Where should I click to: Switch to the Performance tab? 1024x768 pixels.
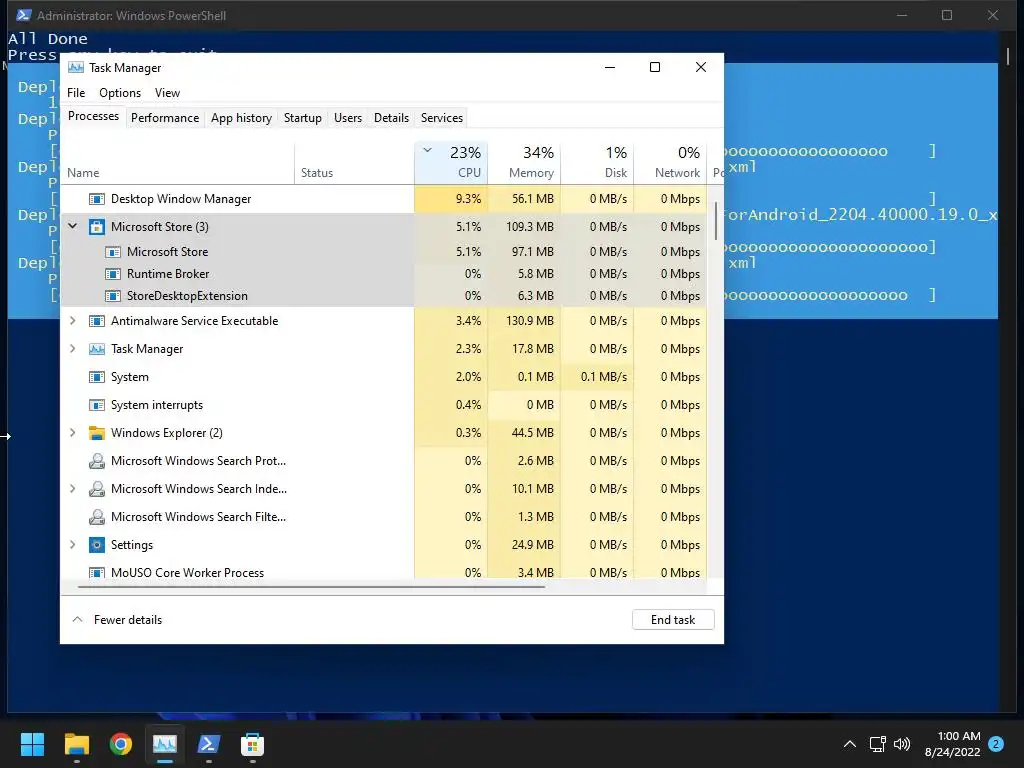pyautogui.click(x=165, y=118)
